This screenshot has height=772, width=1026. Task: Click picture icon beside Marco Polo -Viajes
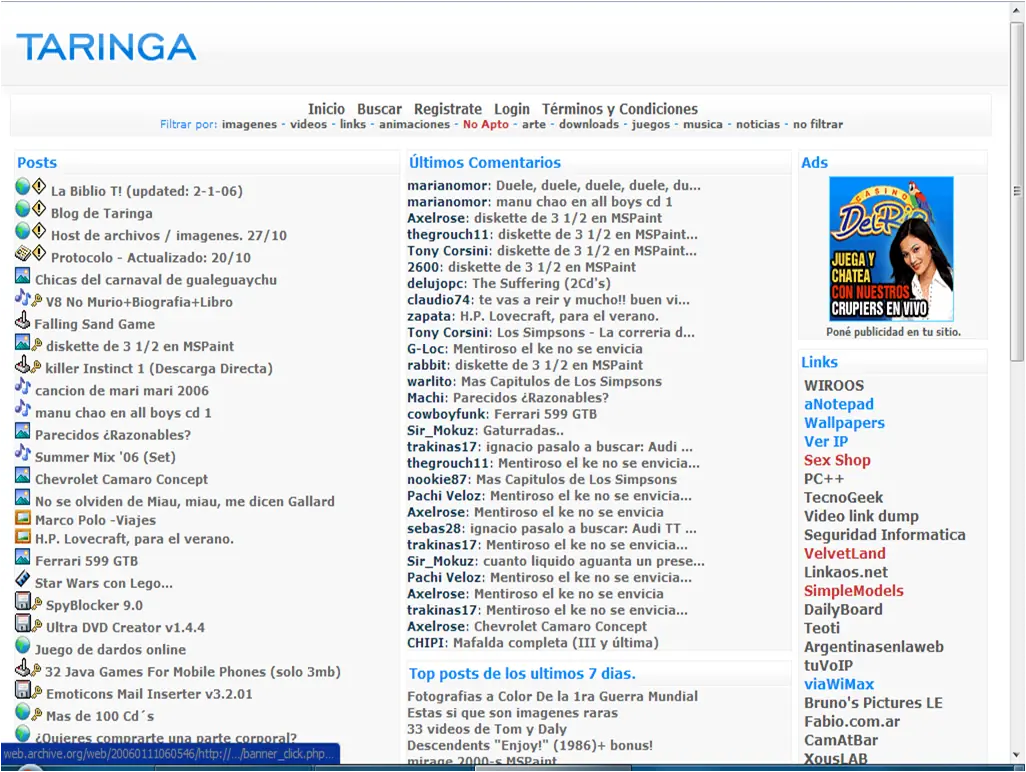(23, 518)
